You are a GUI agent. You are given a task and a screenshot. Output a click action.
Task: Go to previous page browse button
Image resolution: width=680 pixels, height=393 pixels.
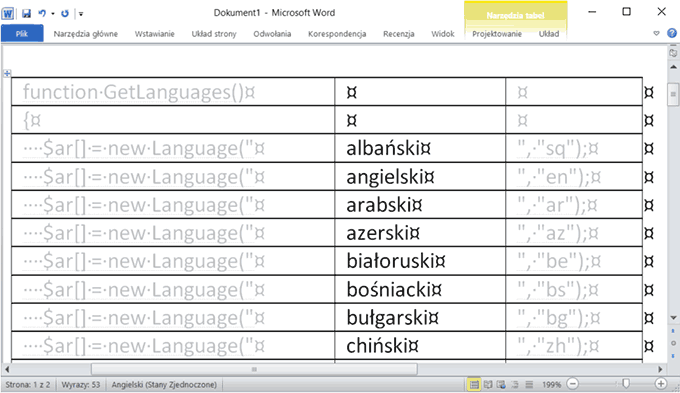pos(673,331)
